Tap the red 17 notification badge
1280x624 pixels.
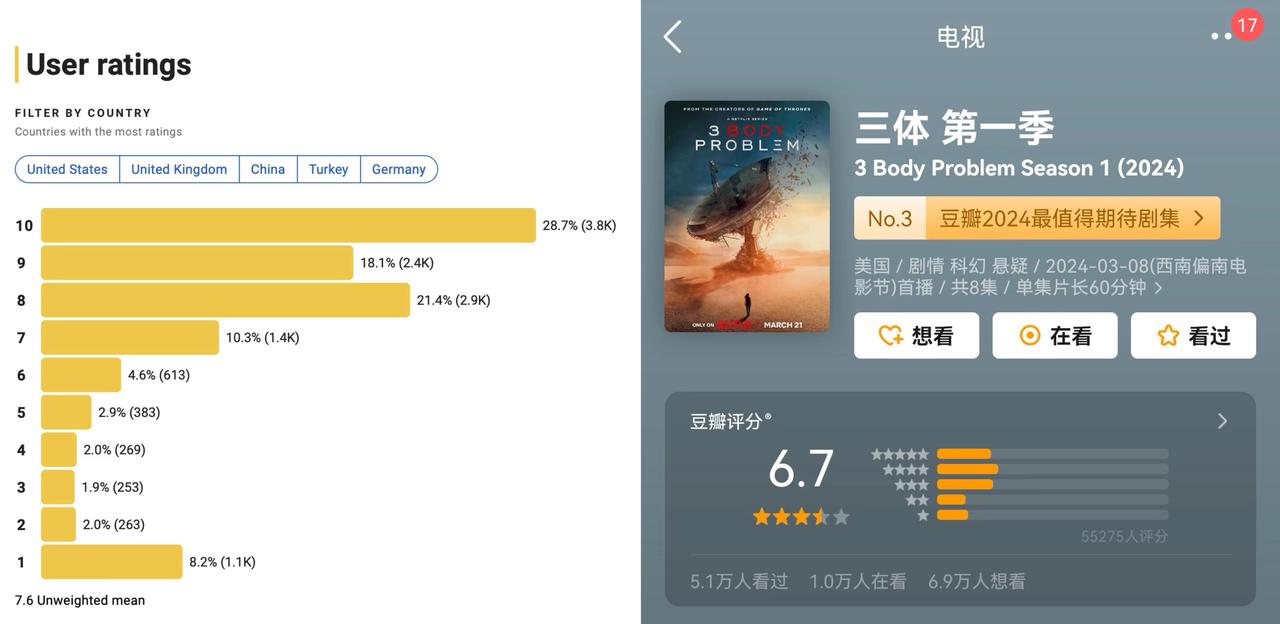pyautogui.click(x=1246, y=24)
